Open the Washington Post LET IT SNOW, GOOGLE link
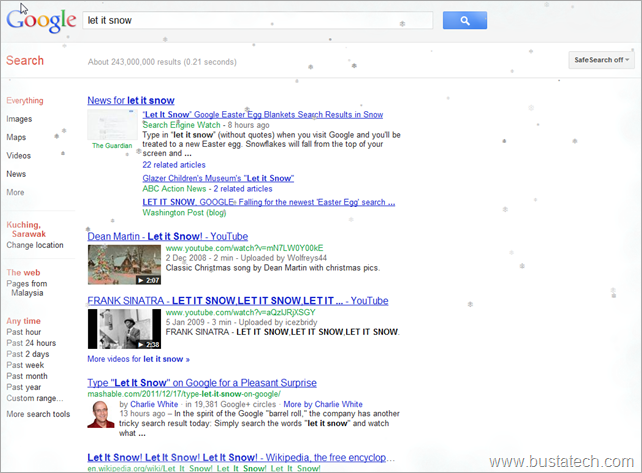642x473 pixels. (269, 202)
